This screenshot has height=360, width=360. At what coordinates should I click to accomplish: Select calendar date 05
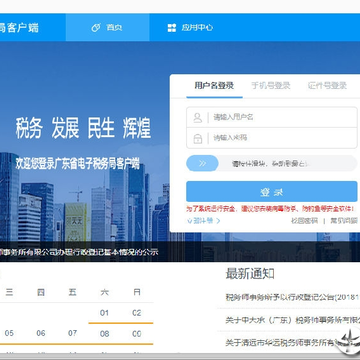coord(9,333)
